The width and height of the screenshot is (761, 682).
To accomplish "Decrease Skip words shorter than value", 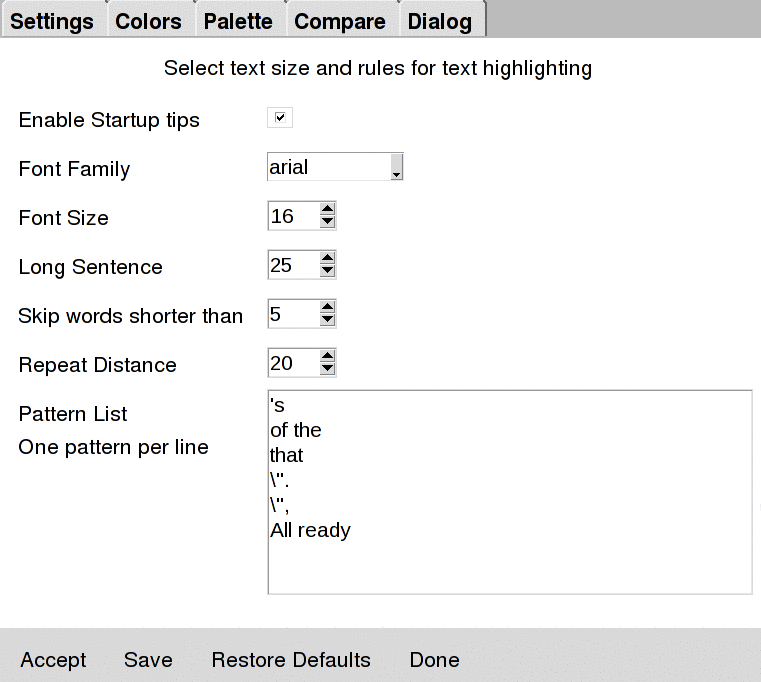I will pyautogui.click(x=328, y=320).
